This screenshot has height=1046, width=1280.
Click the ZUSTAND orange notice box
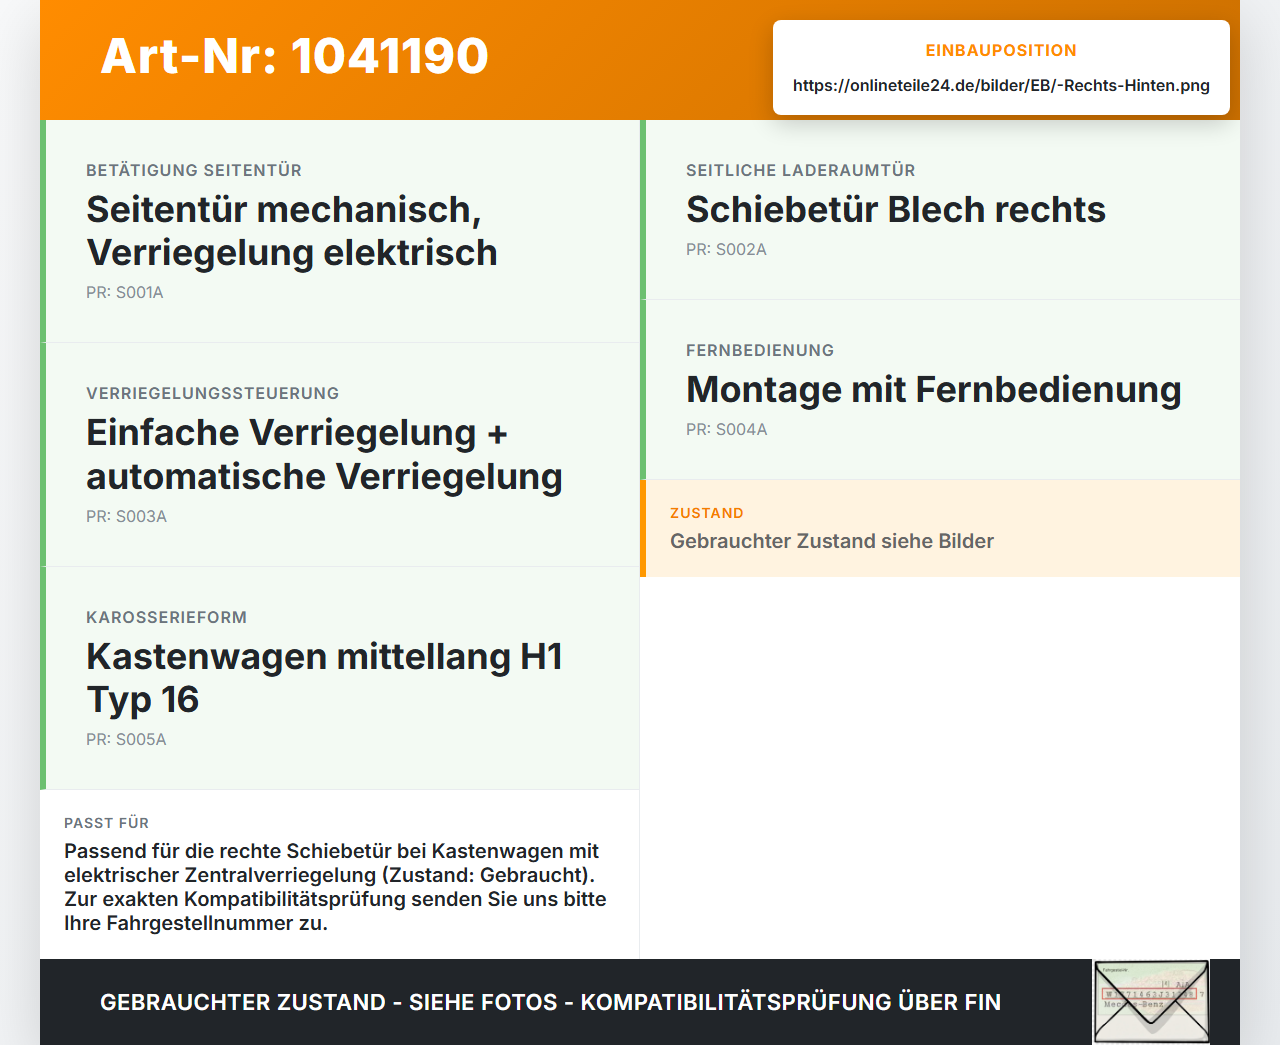940,528
